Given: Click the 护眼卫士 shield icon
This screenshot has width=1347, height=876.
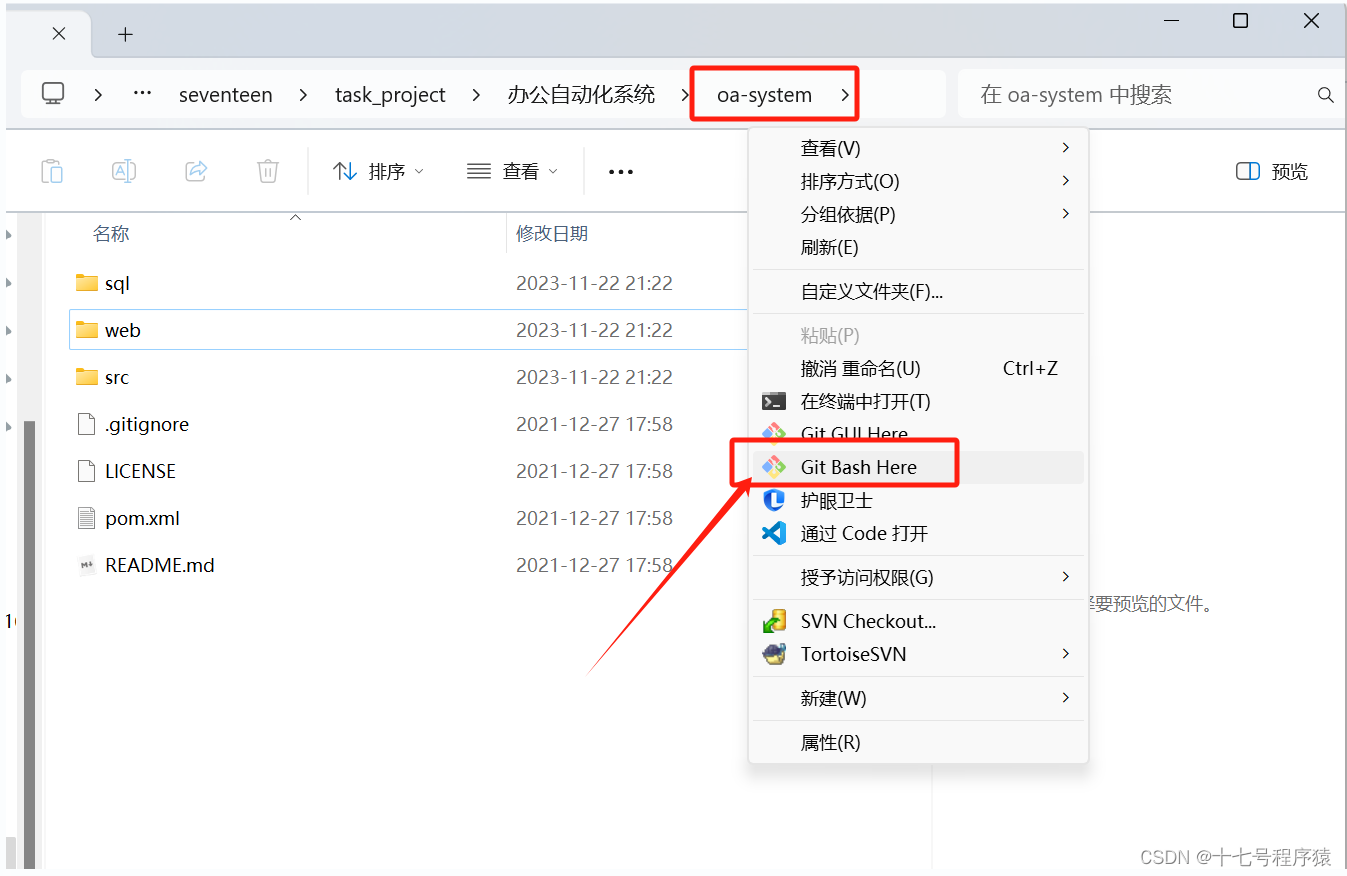Looking at the screenshot, I should point(773,500).
